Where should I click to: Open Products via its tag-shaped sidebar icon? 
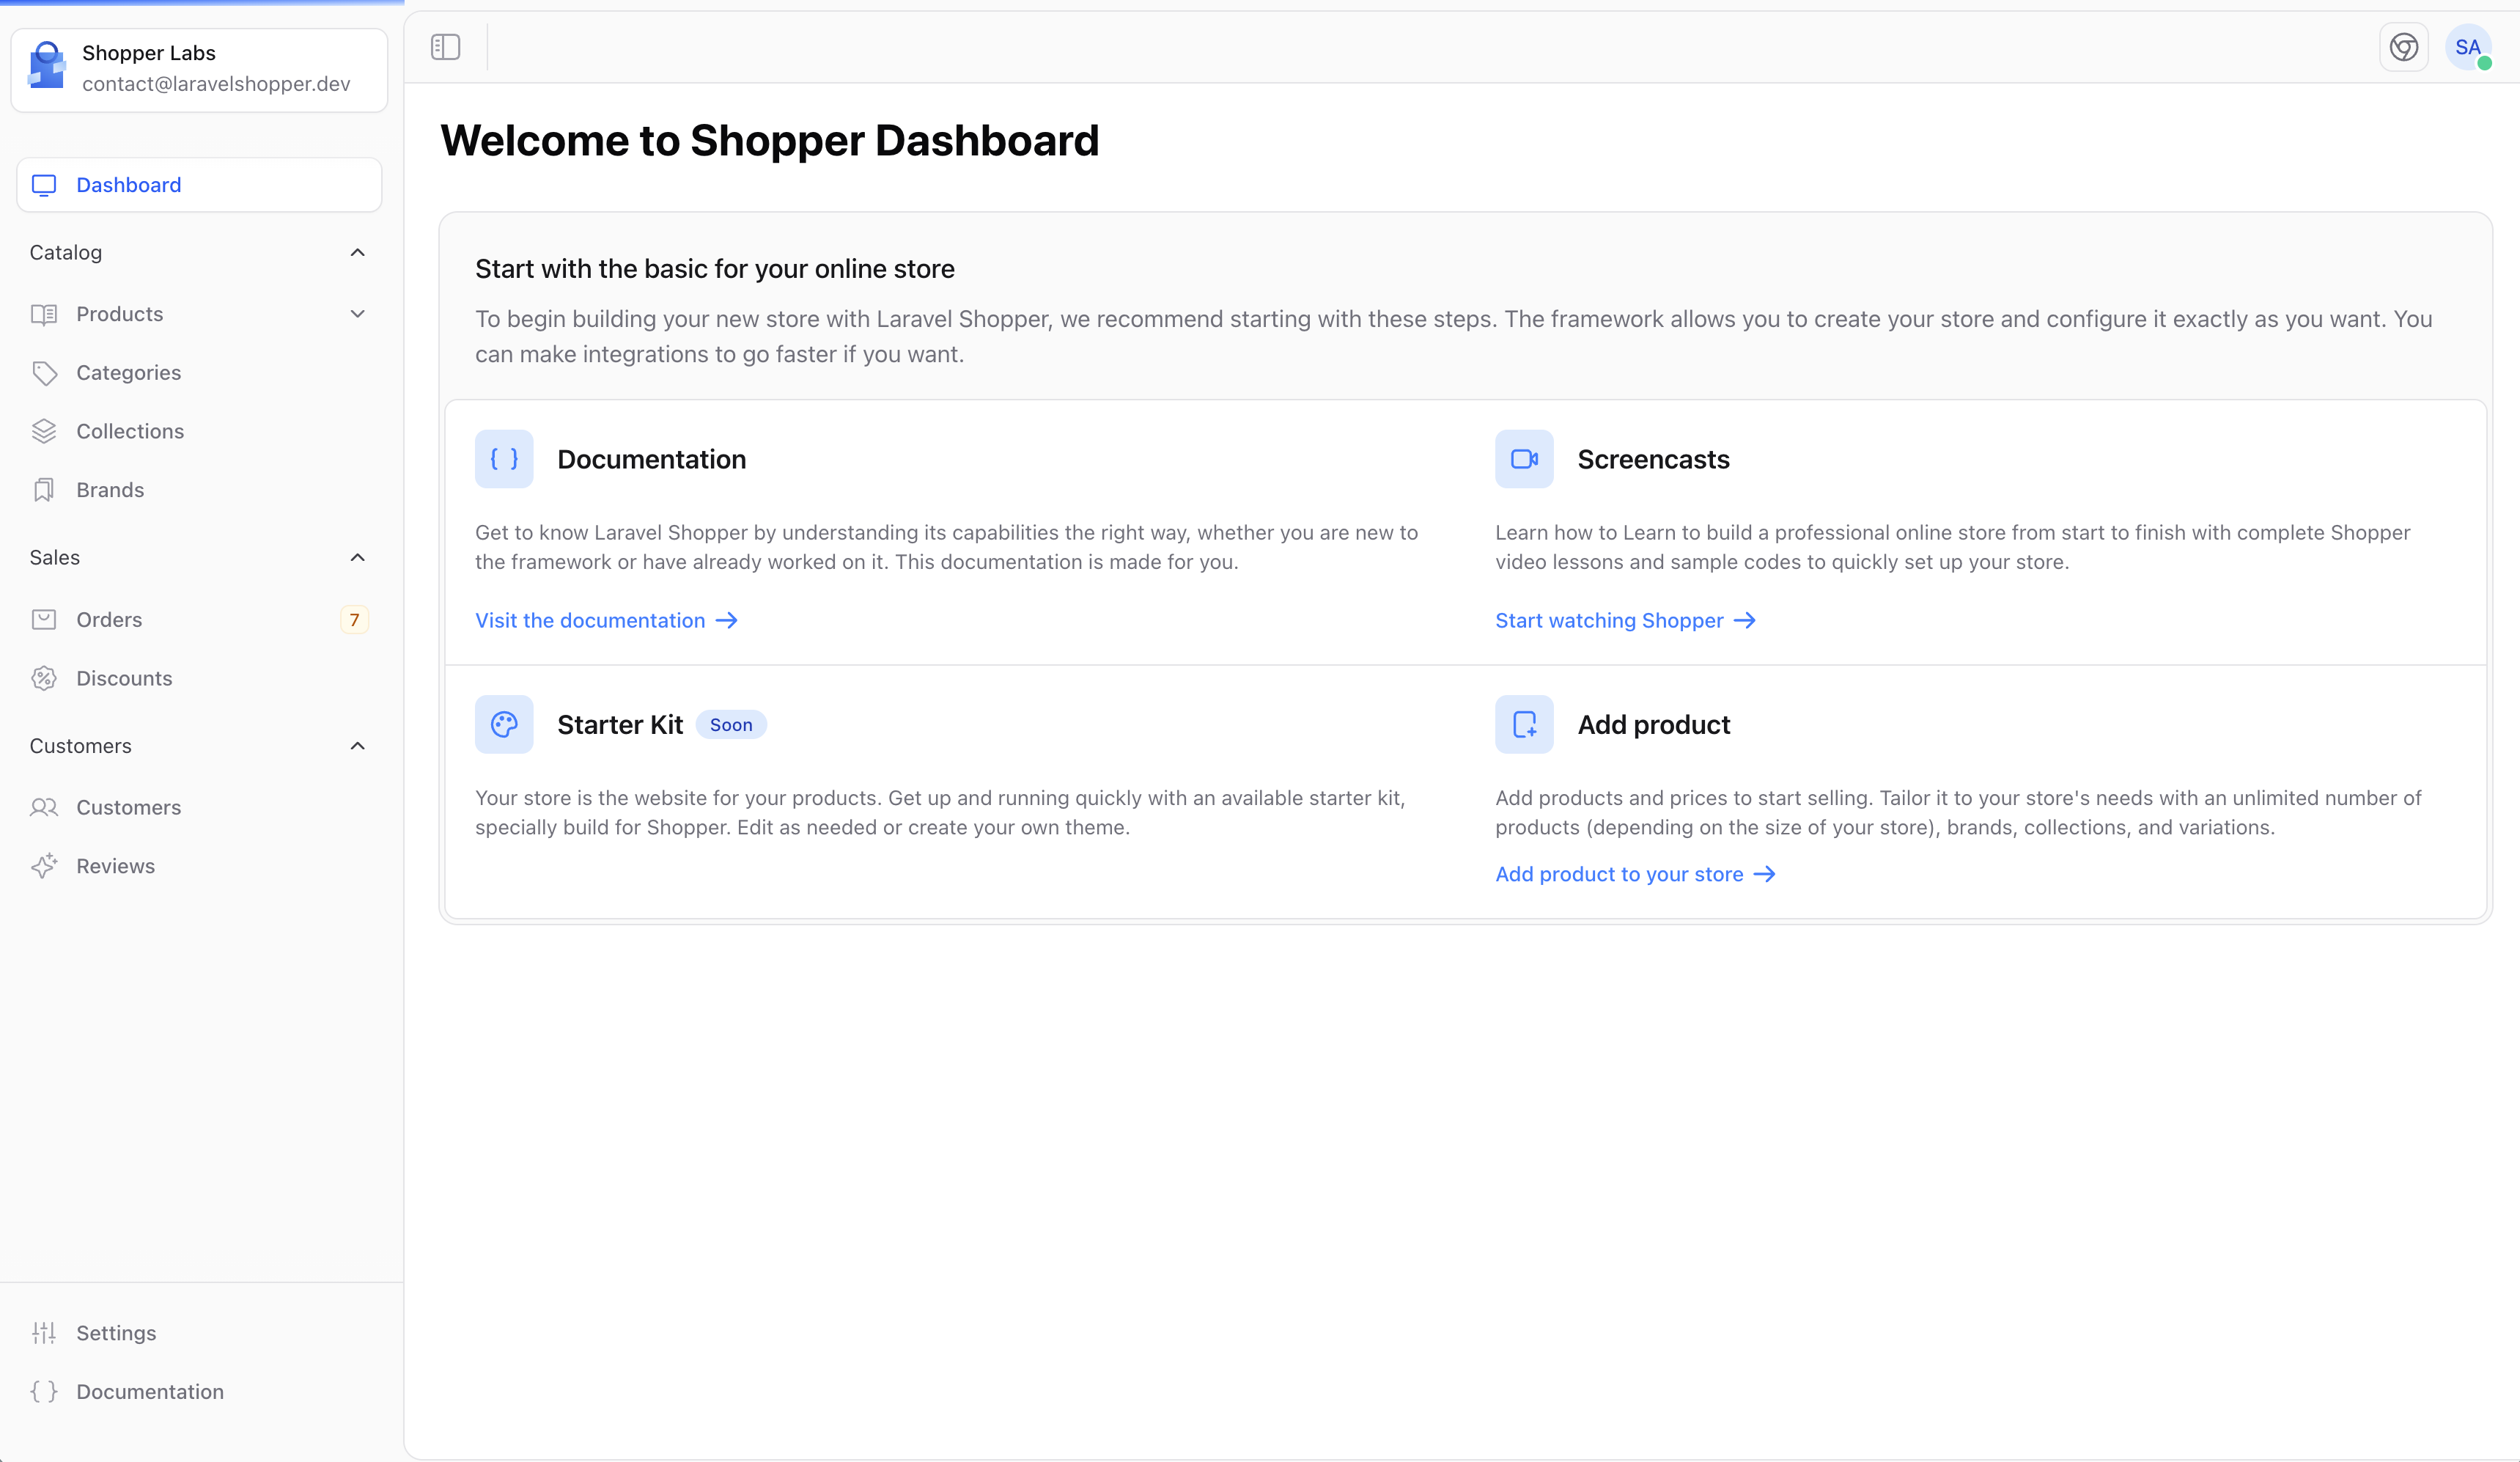click(44, 314)
